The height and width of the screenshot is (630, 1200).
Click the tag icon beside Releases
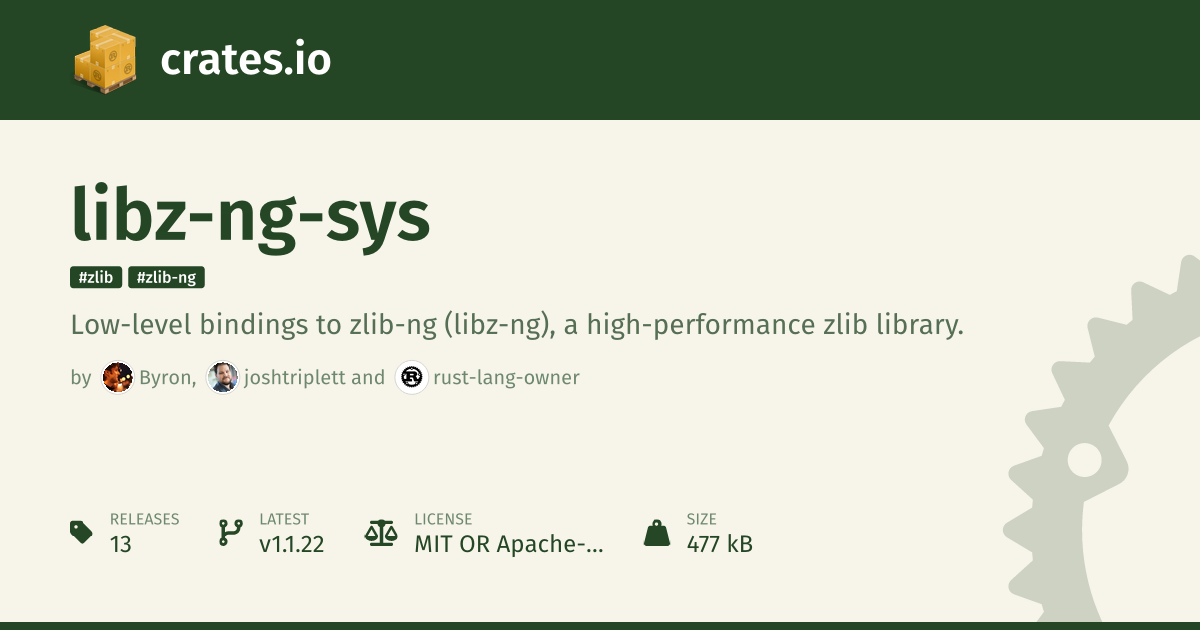(82, 532)
